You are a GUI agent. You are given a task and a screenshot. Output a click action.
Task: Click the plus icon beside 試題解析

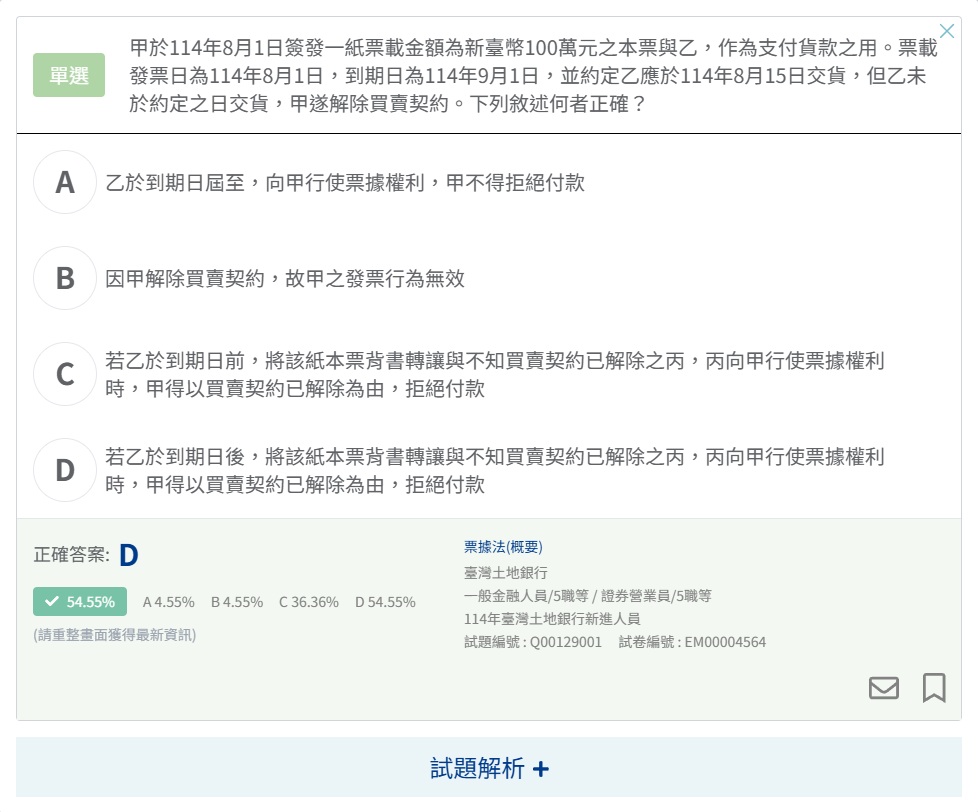541,769
